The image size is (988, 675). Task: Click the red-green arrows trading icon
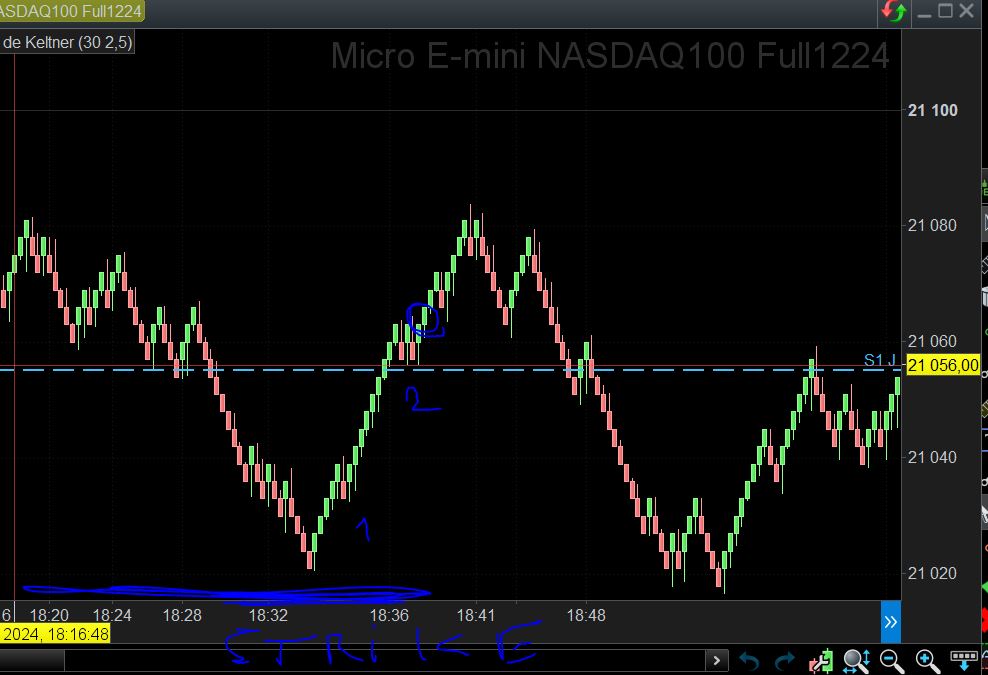coord(893,11)
